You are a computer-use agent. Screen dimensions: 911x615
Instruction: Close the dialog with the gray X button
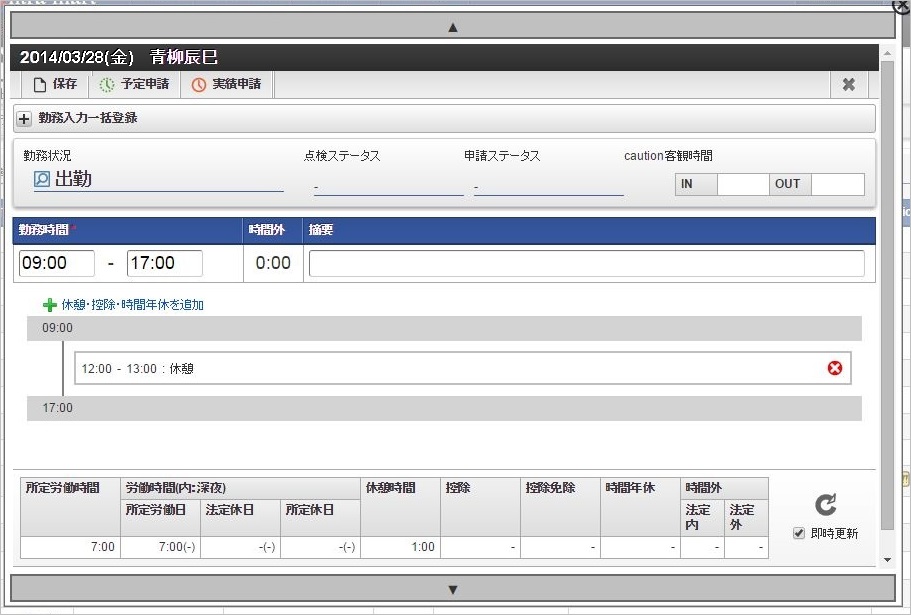[x=848, y=85]
